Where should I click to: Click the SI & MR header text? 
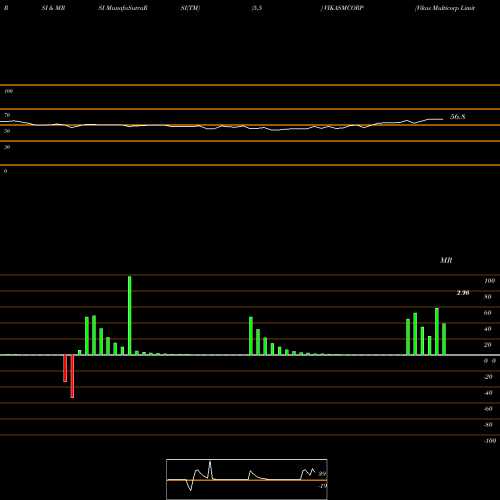coord(53,8)
